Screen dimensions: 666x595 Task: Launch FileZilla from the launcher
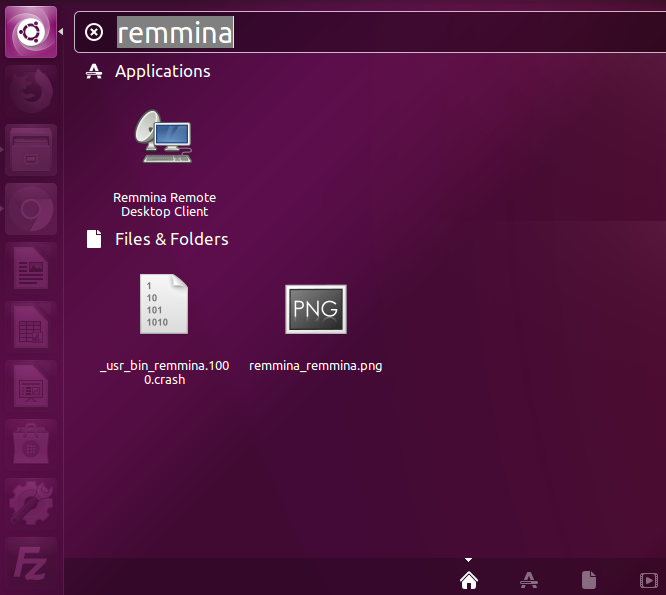pos(31,563)
